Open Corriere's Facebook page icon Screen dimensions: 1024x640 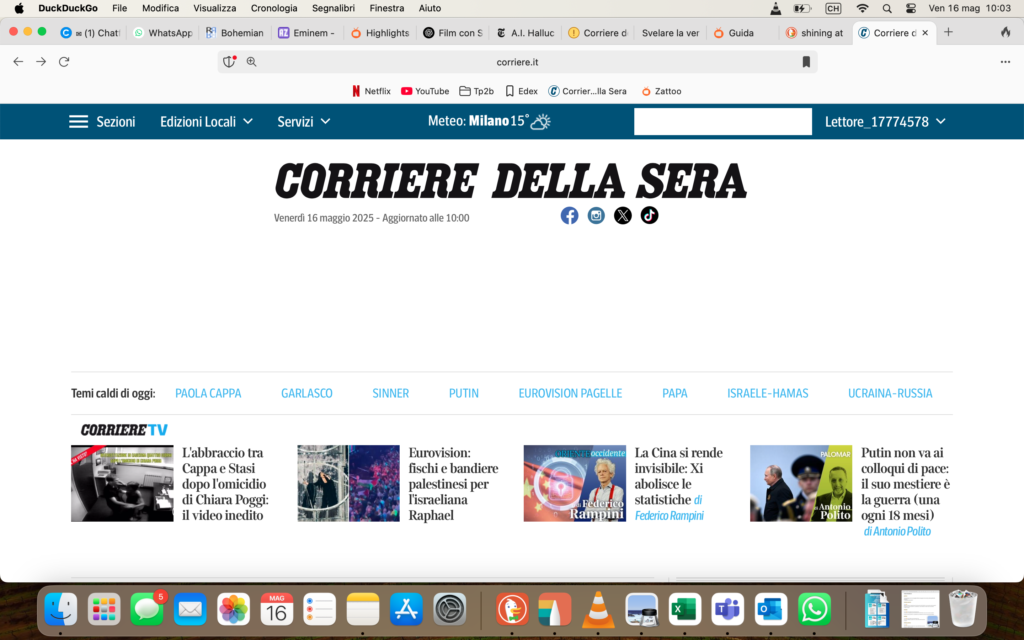click(x=569, y=215)
